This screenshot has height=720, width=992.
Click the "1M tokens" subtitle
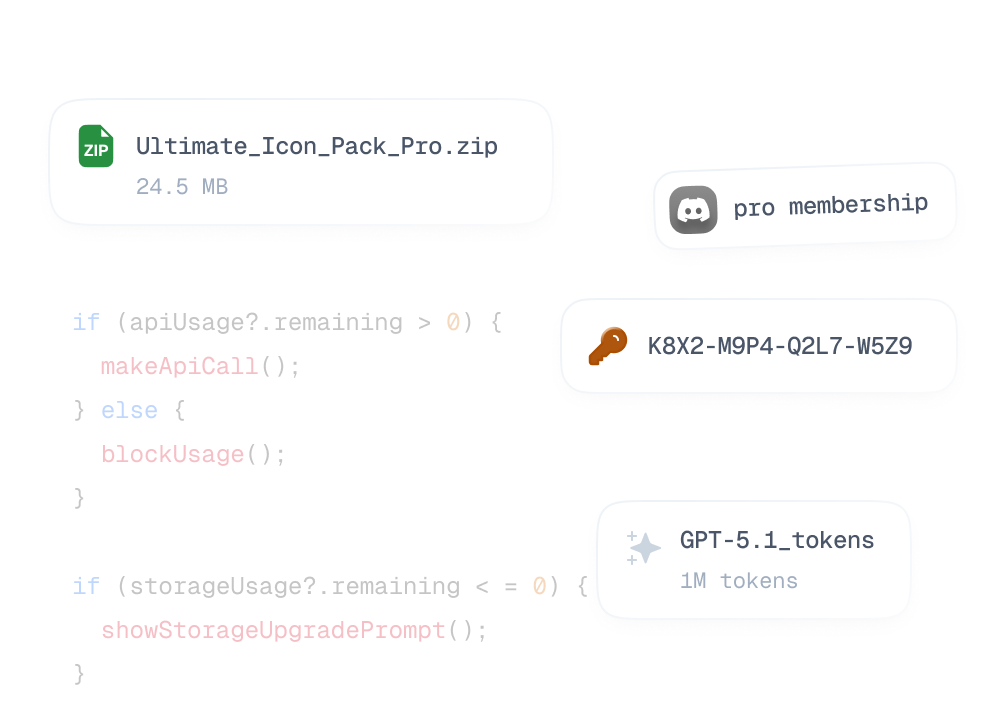tap(739, 581)
